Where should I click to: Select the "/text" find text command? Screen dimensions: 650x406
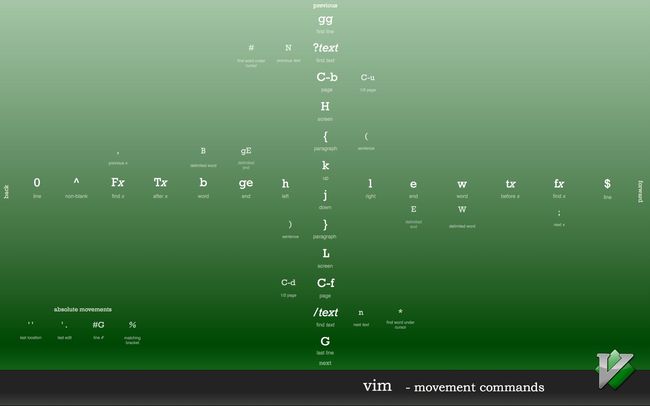[325, 312]
